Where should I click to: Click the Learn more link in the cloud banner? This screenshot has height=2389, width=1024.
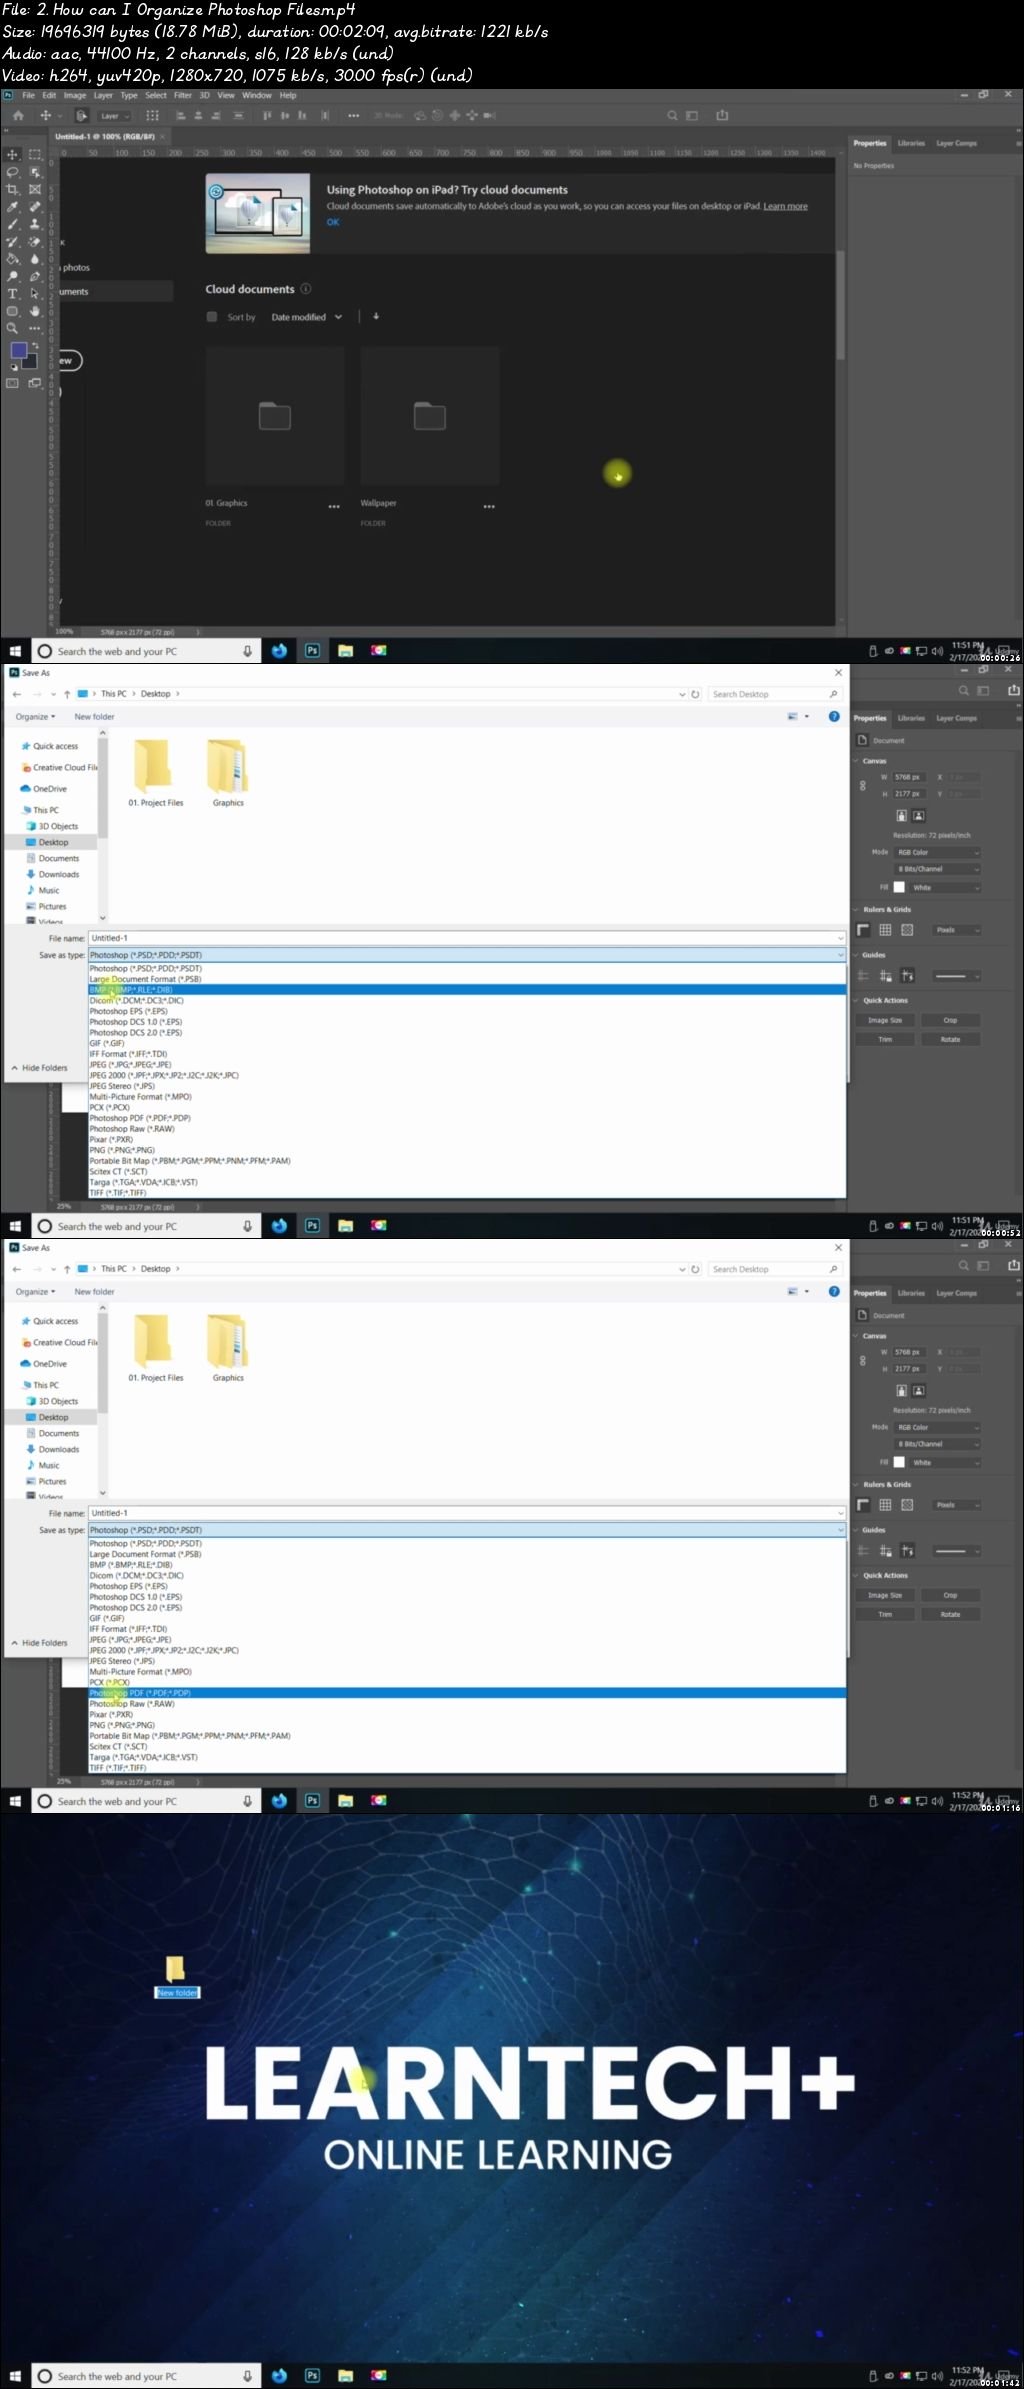point(786,207)
